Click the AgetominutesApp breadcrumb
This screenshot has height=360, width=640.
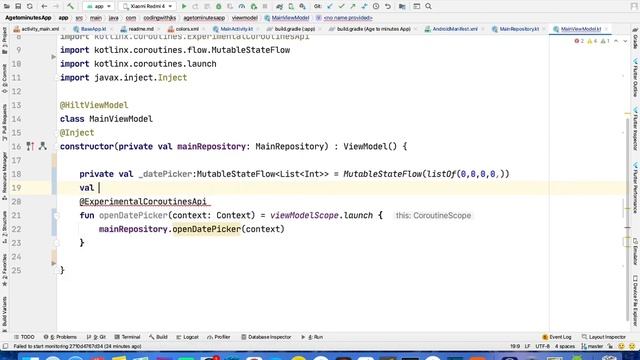click(x=28, y=18)
